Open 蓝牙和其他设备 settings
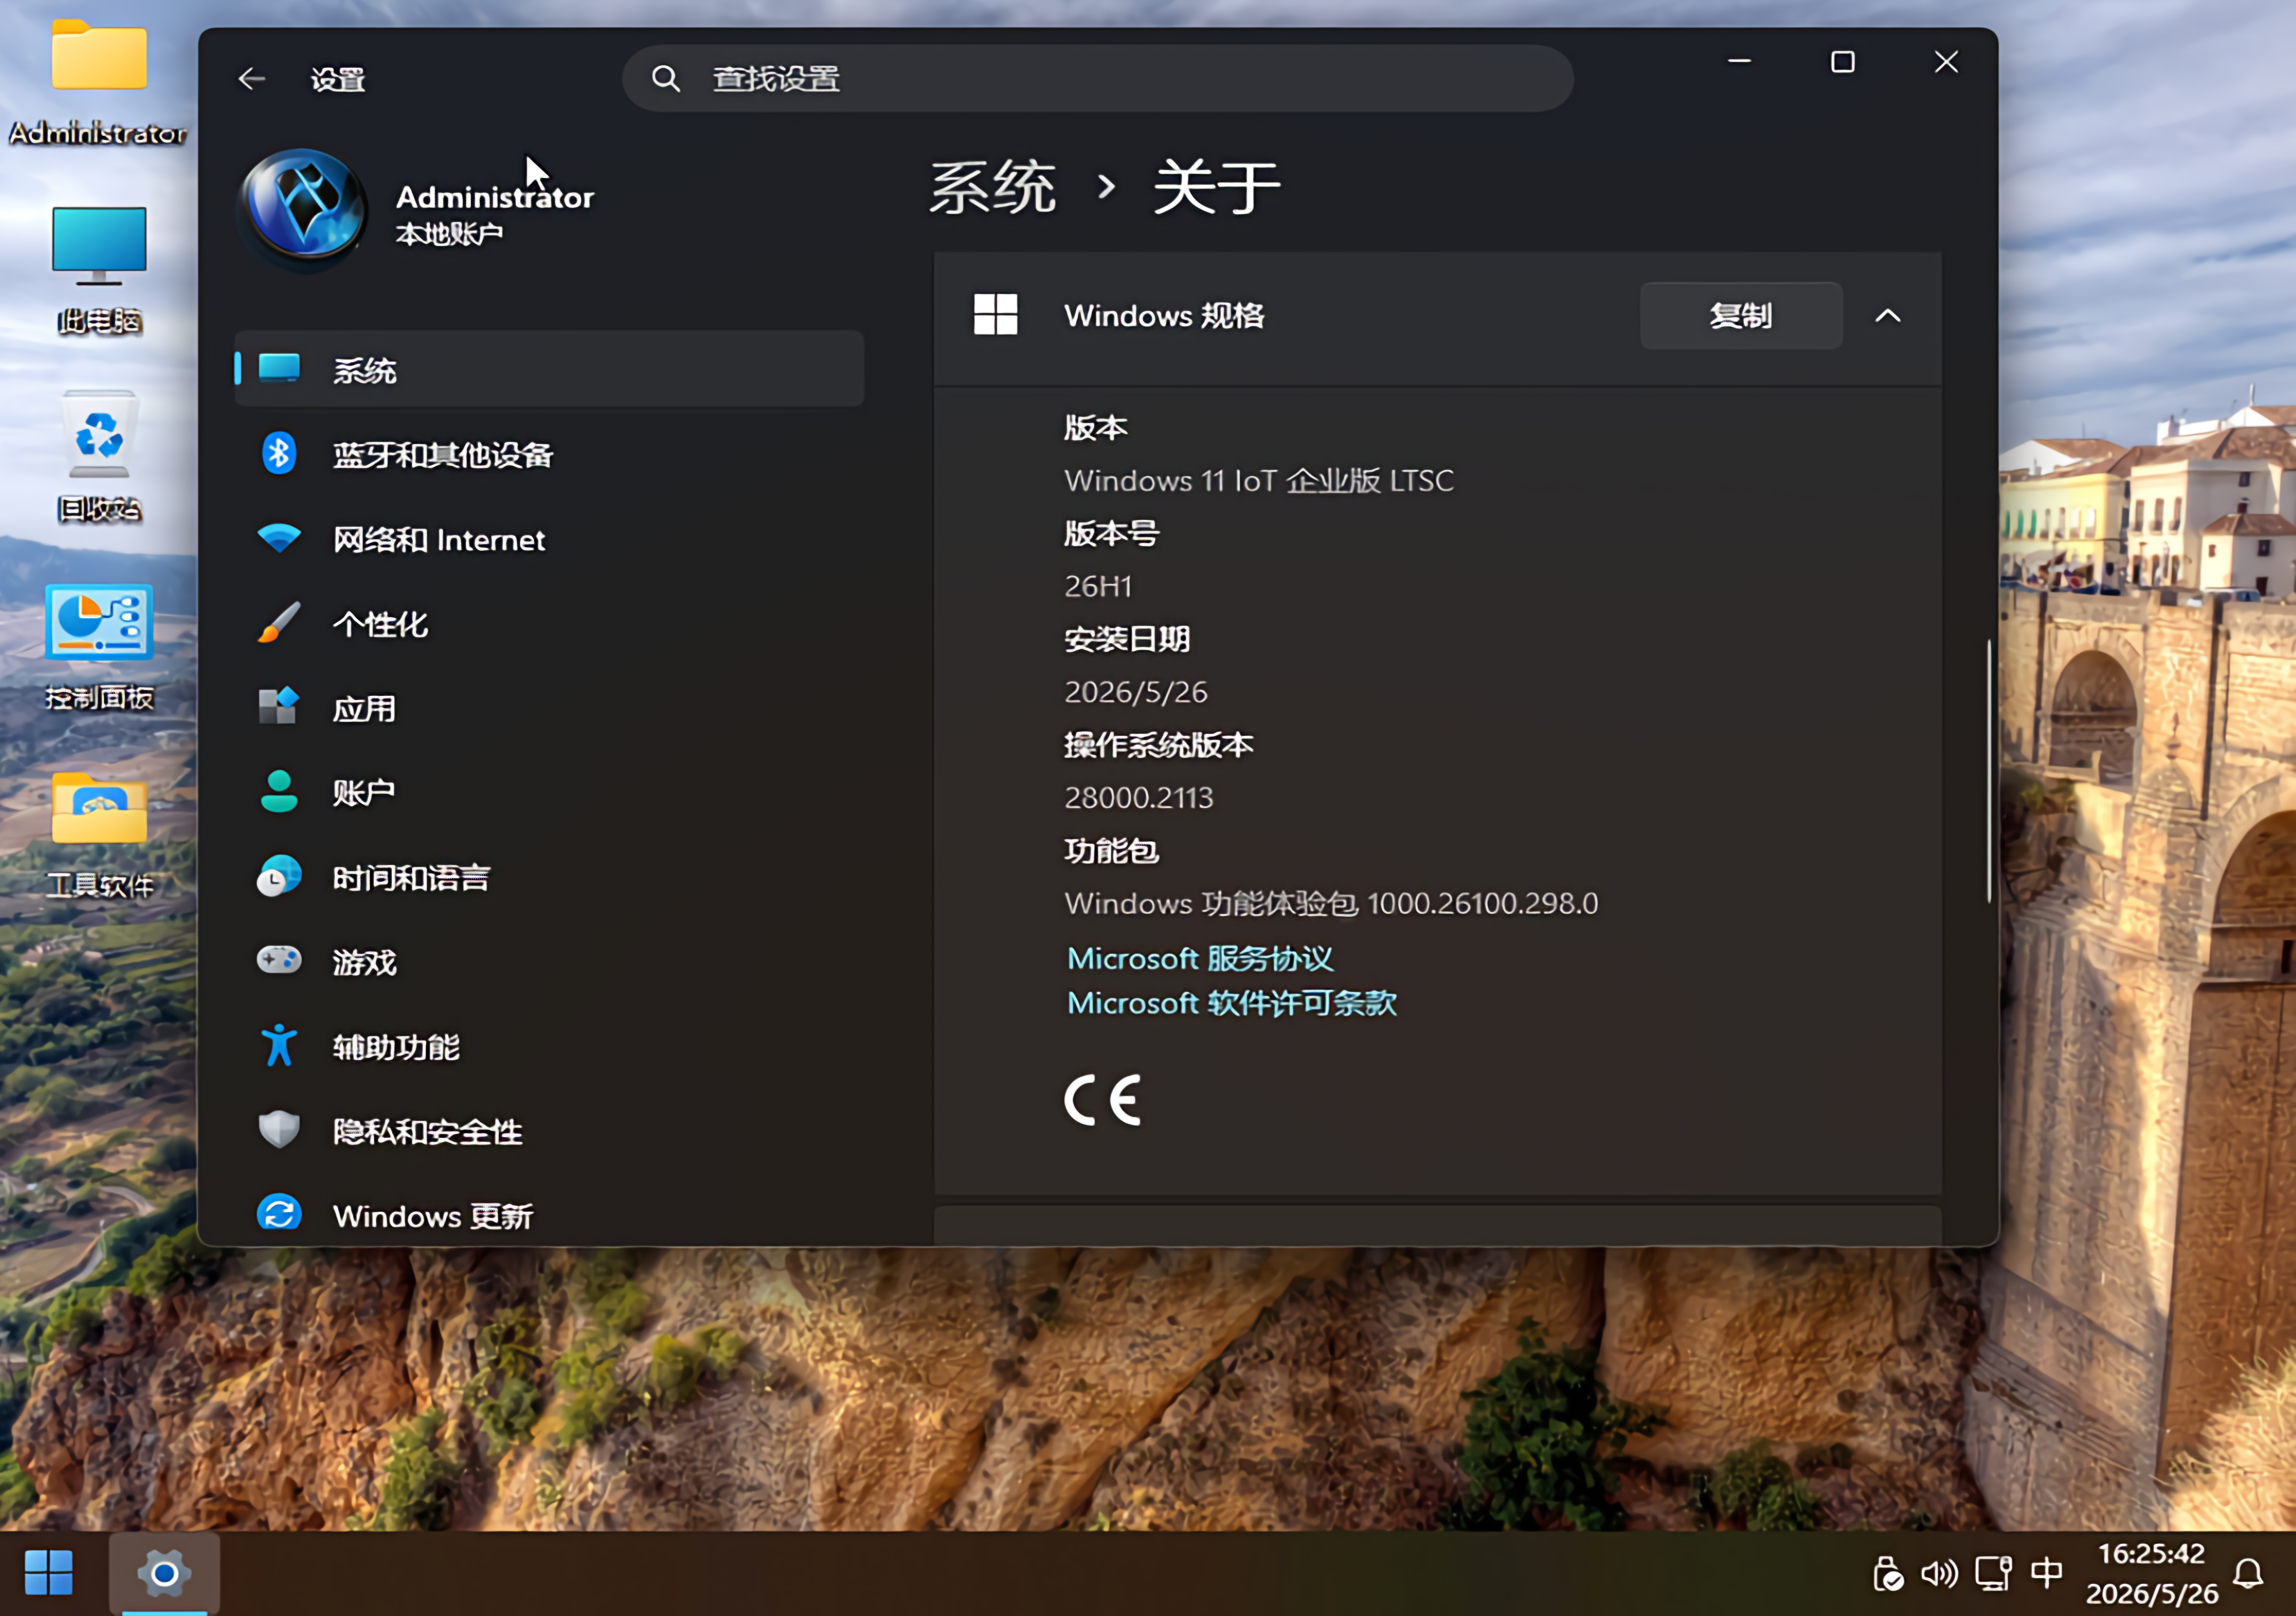 549,454
